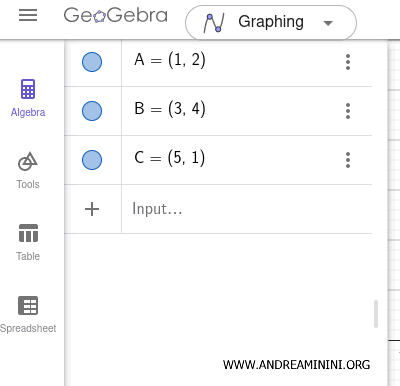Click the Input field
The width and height of the screenshot is (400, 386).
[247, 209]
